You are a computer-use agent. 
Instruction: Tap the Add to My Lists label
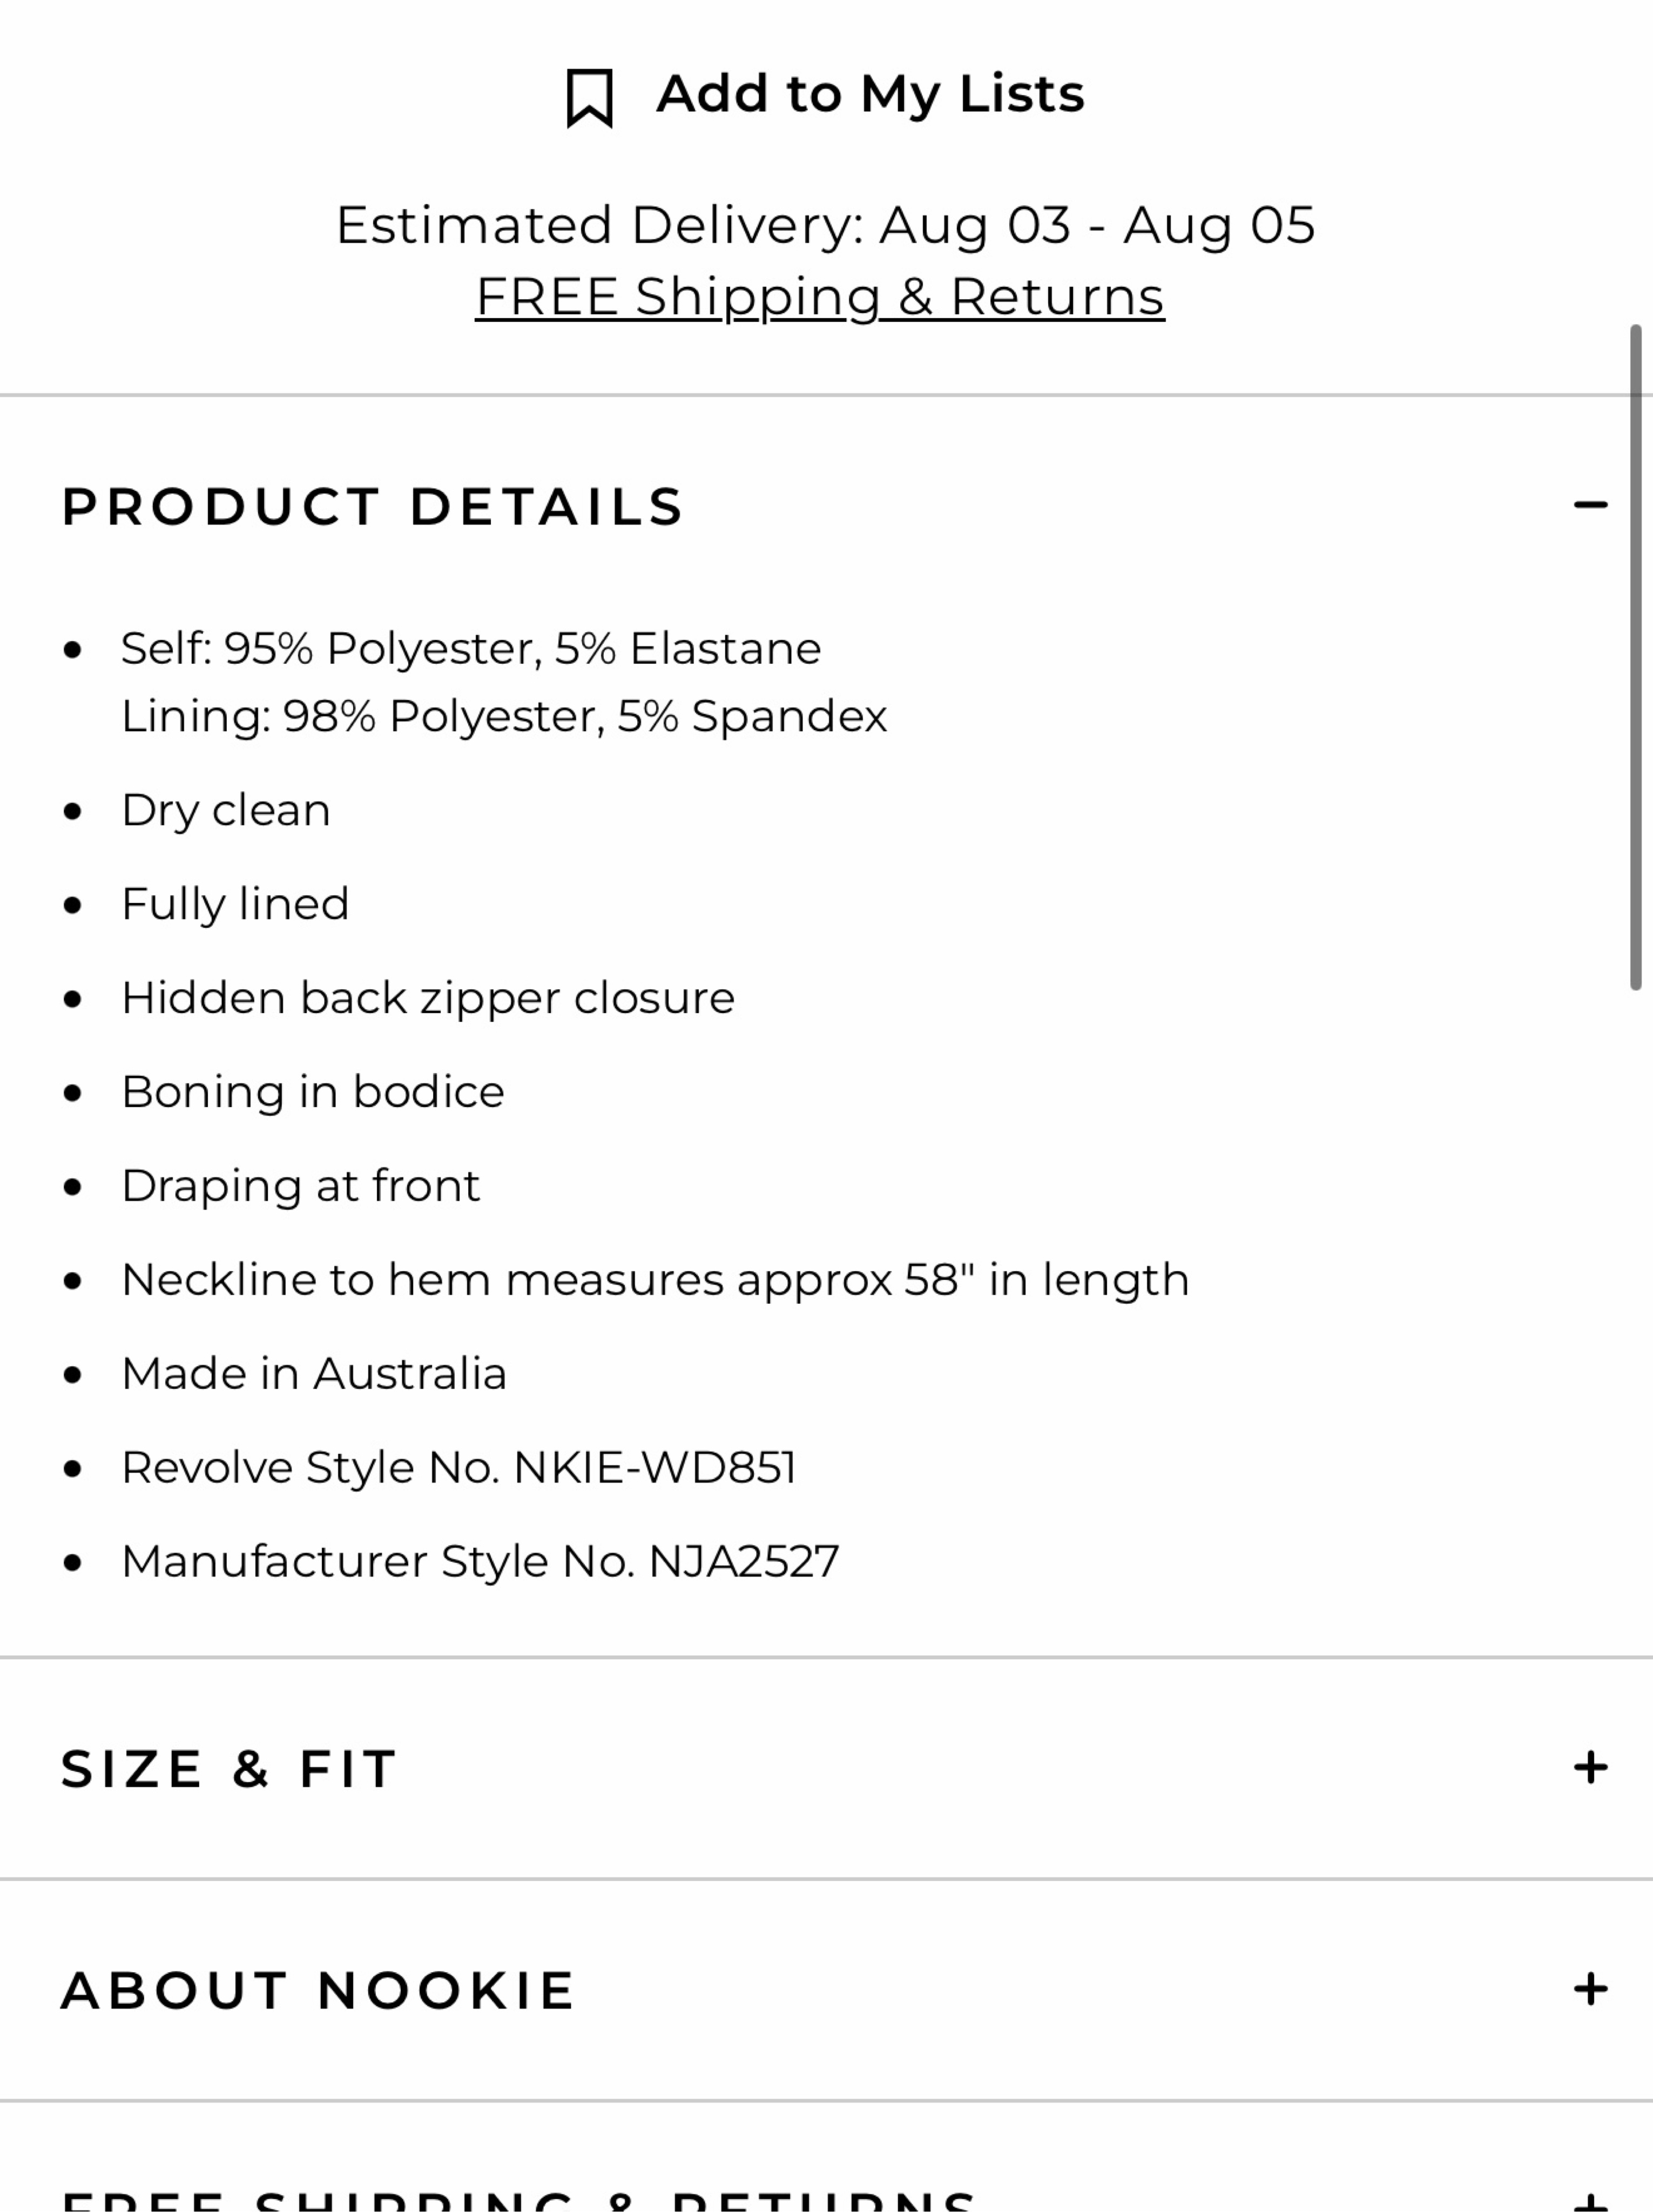[x=870, y=95]
